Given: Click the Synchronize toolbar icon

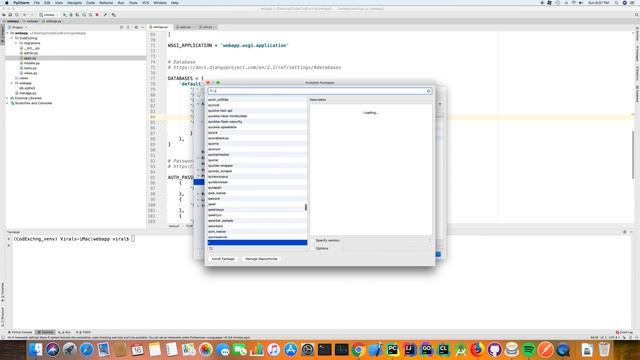Looking at the screenshot, I should [17, 15].
